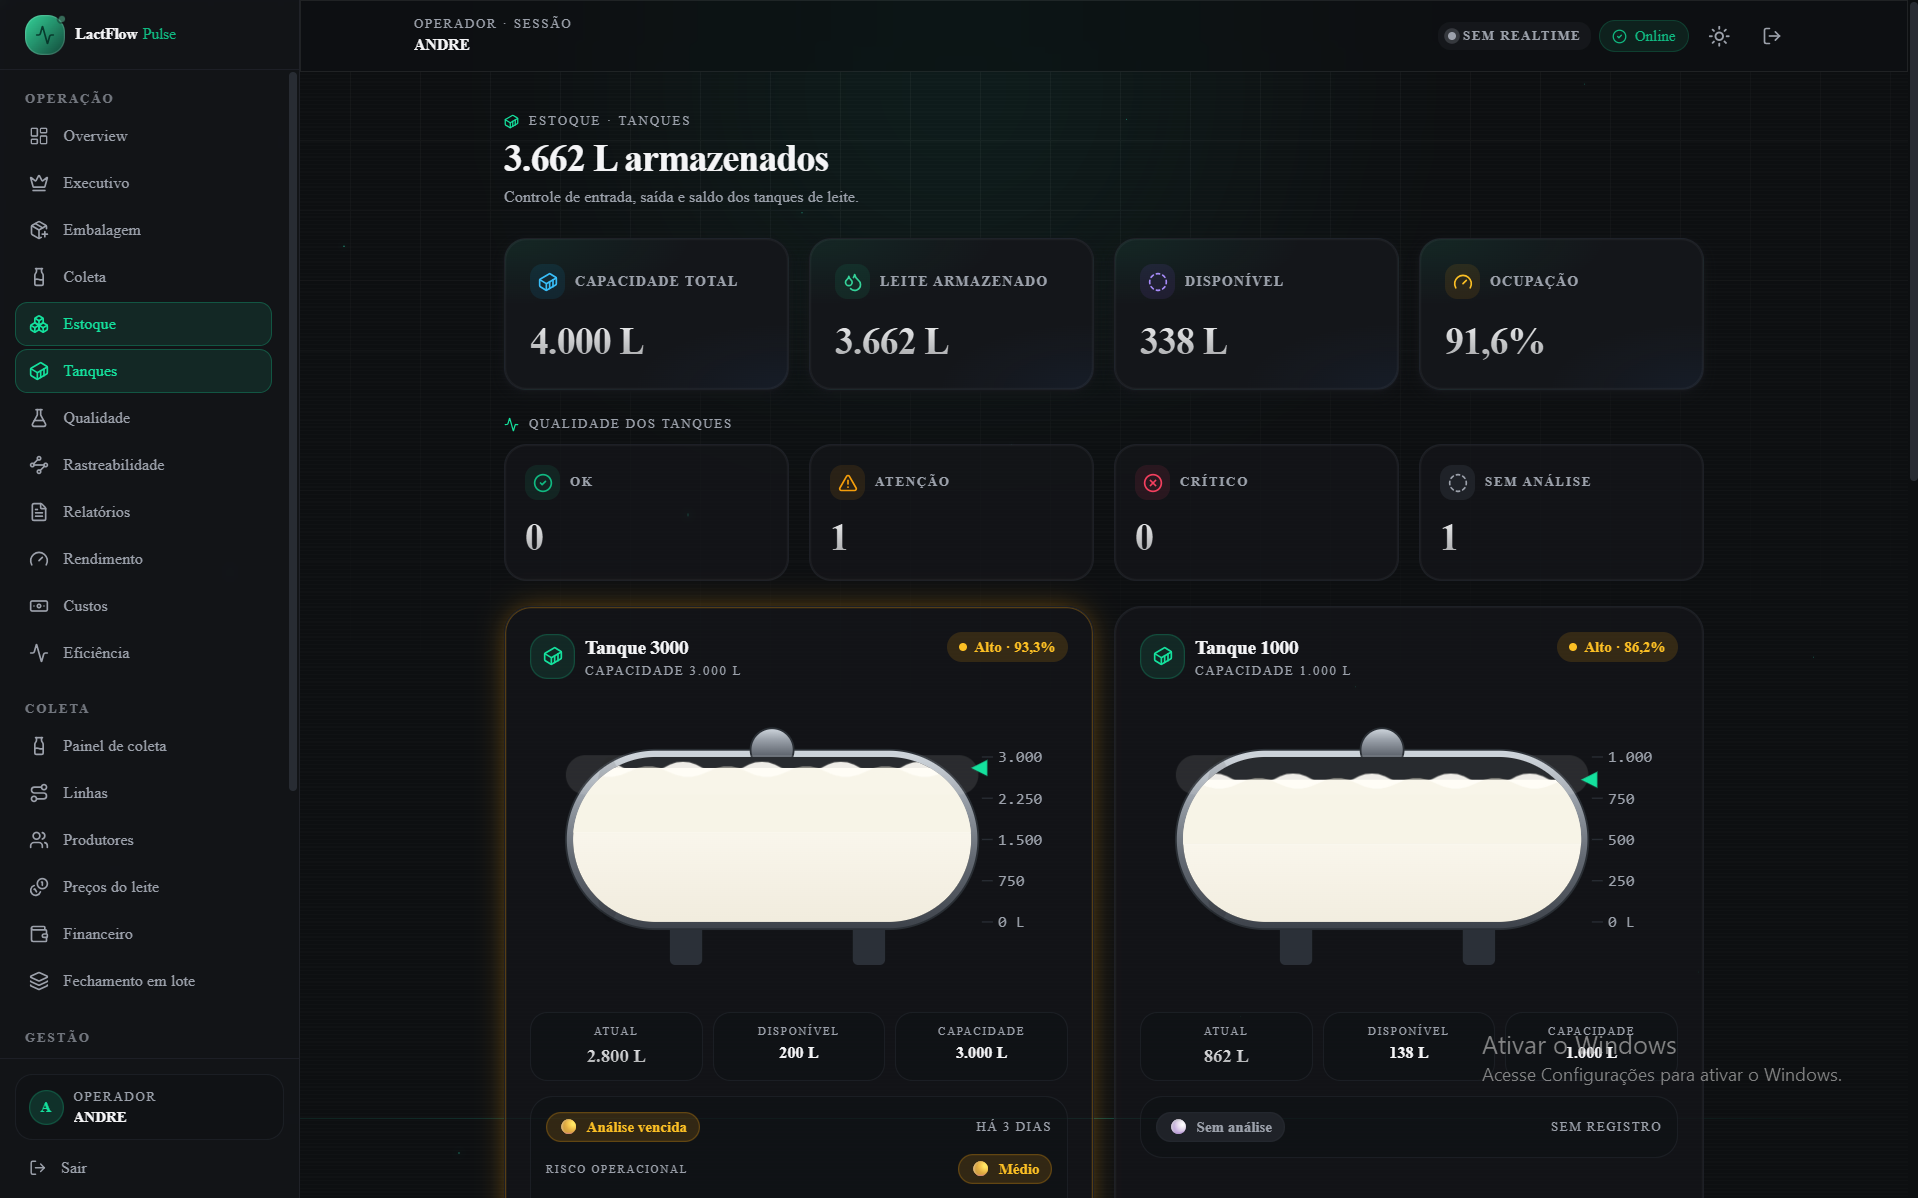Click the OK quality status card
The height and width of the screenshot is (1198, 1918).
(646, 512)
